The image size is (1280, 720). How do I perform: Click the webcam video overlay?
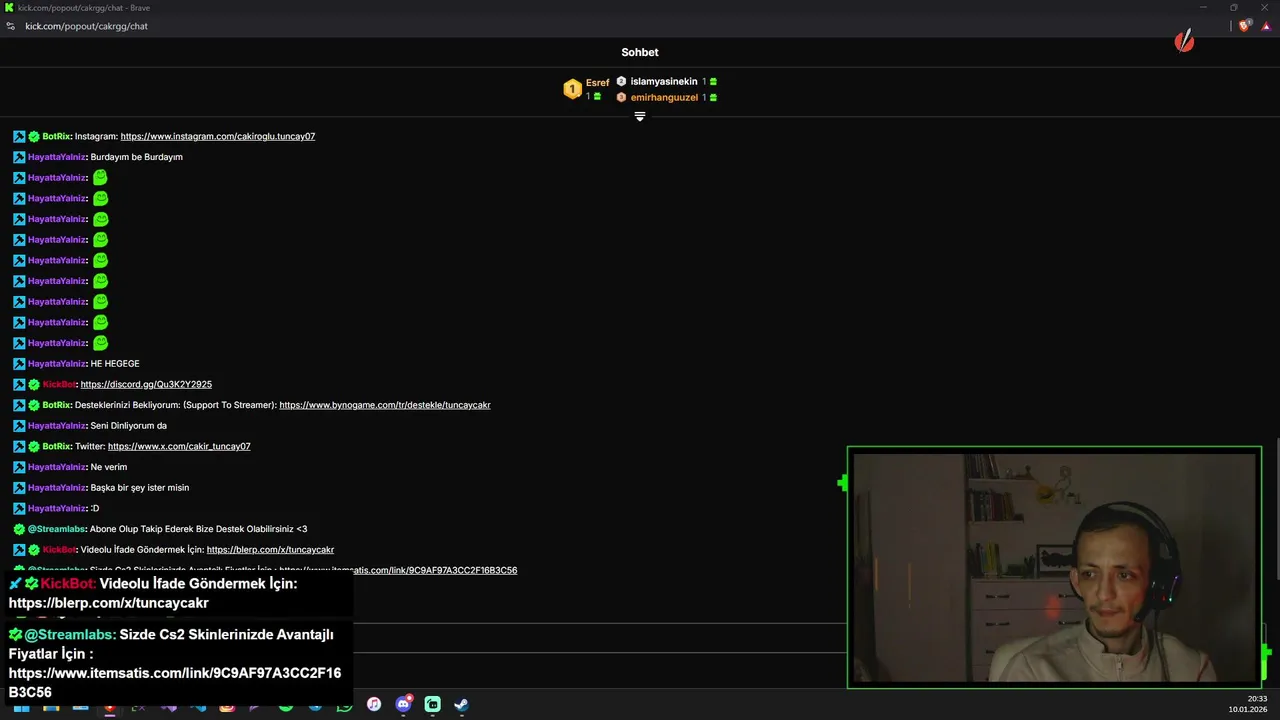pyautogui.click(x=1054, y=567)
